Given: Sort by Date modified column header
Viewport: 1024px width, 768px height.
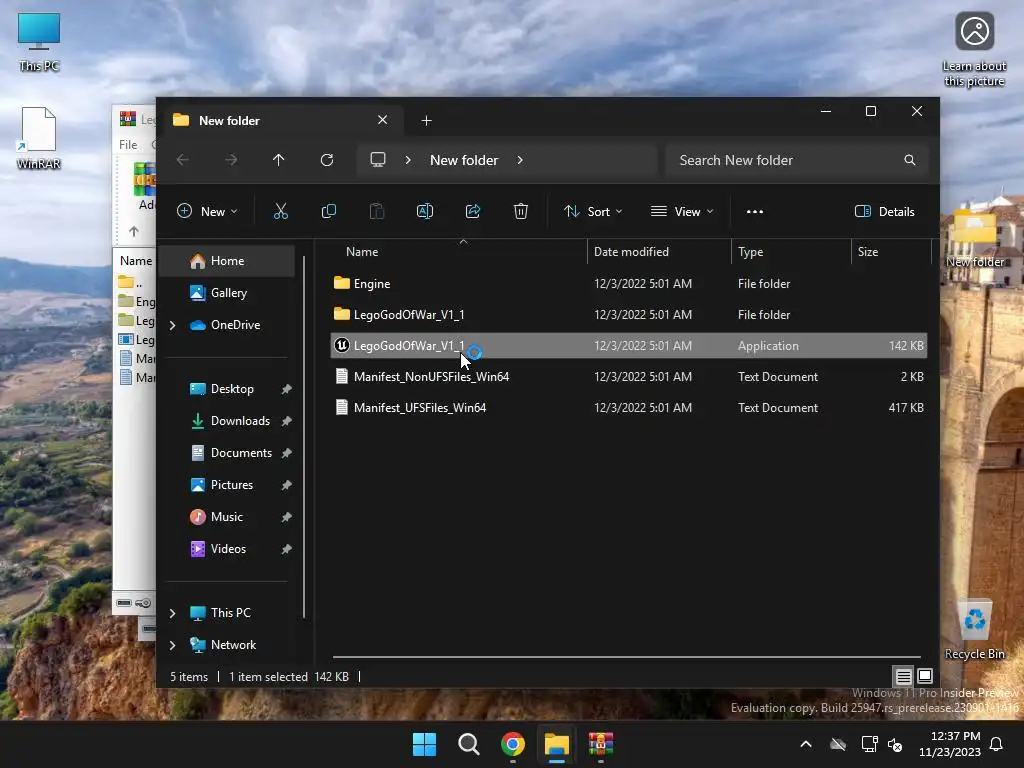Looking at the screenshot, I should pos(659,251).
